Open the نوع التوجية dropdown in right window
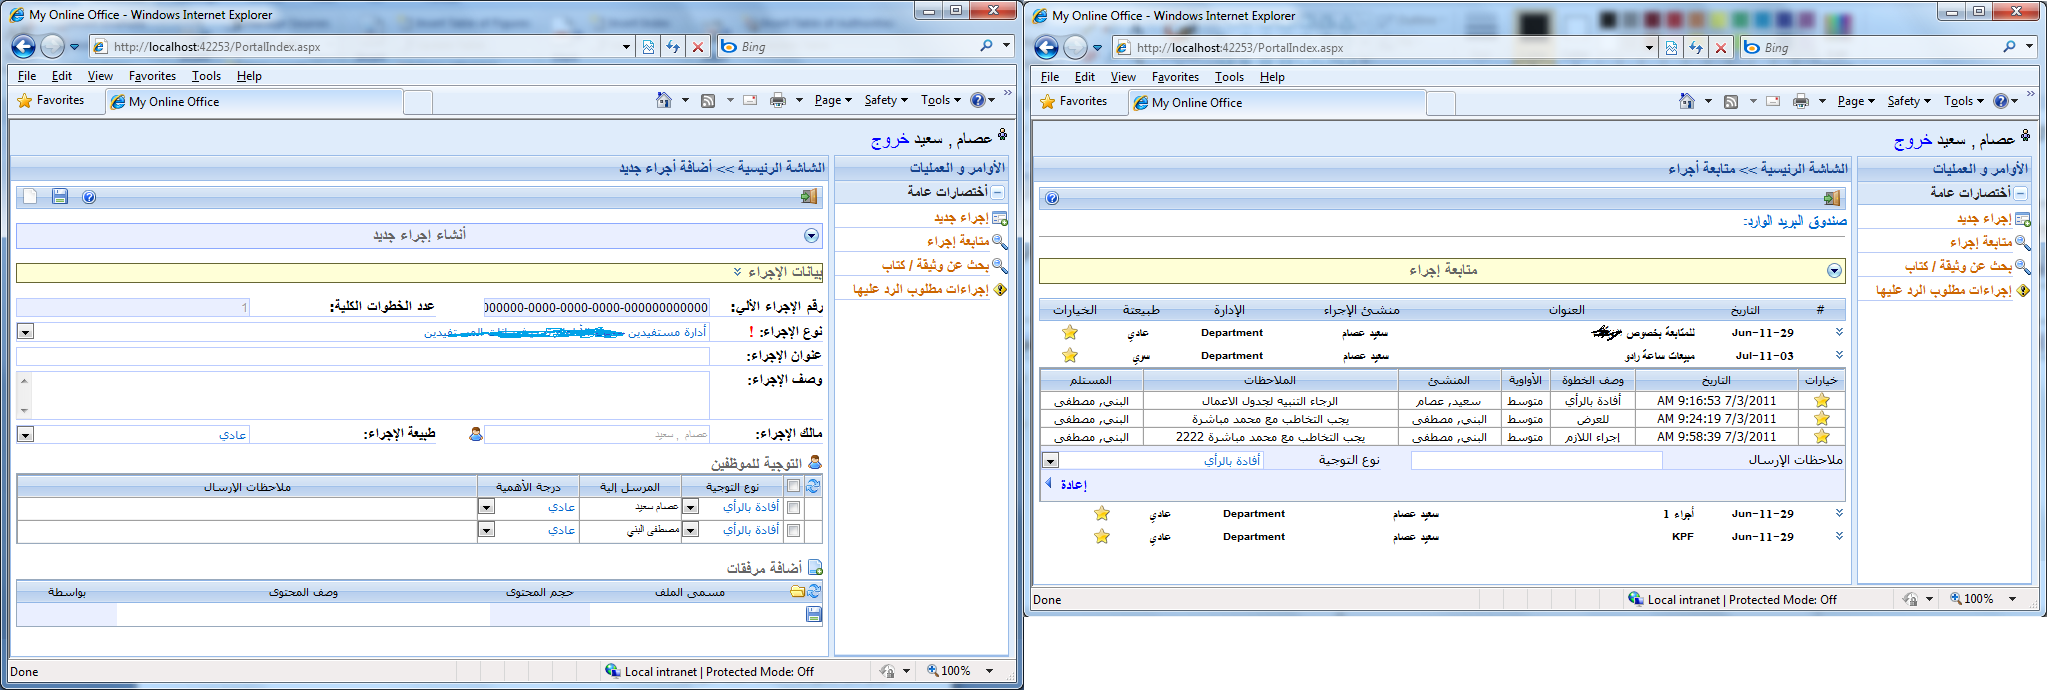Viewport: 2048px width, 690px height. click(x=1050, y=461)
